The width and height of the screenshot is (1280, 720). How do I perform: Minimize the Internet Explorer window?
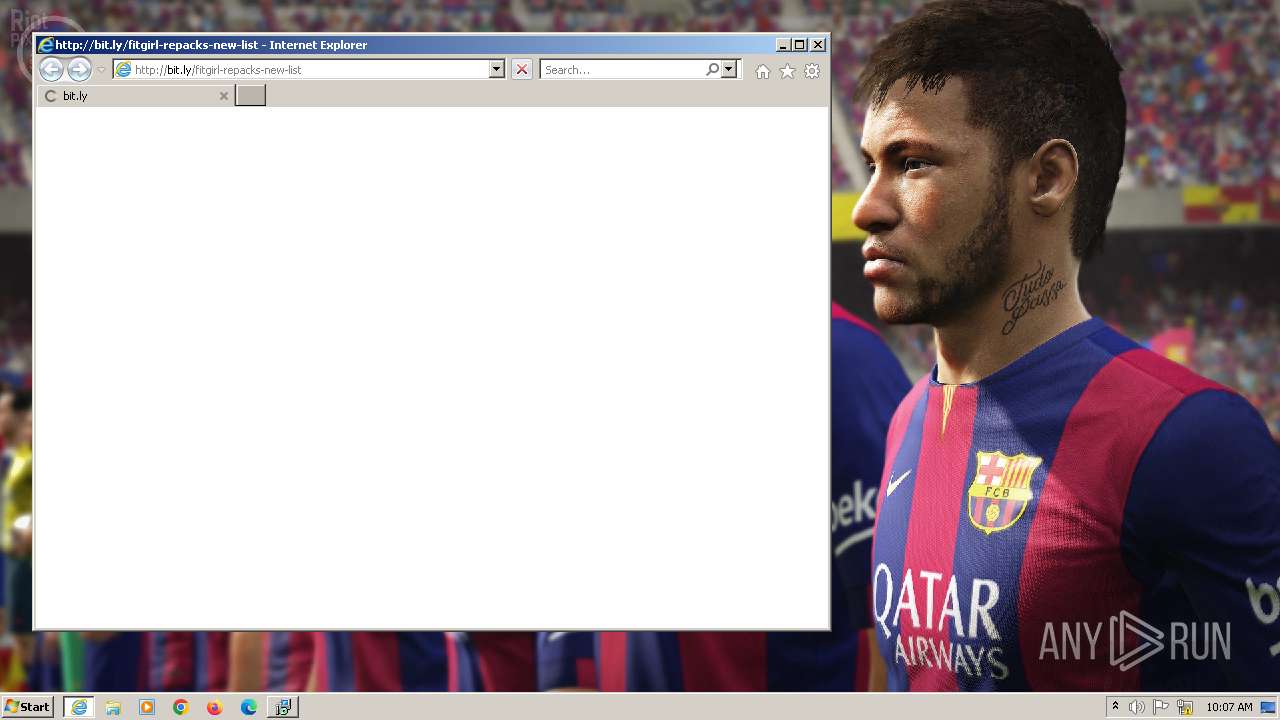(x=782, y=45)
